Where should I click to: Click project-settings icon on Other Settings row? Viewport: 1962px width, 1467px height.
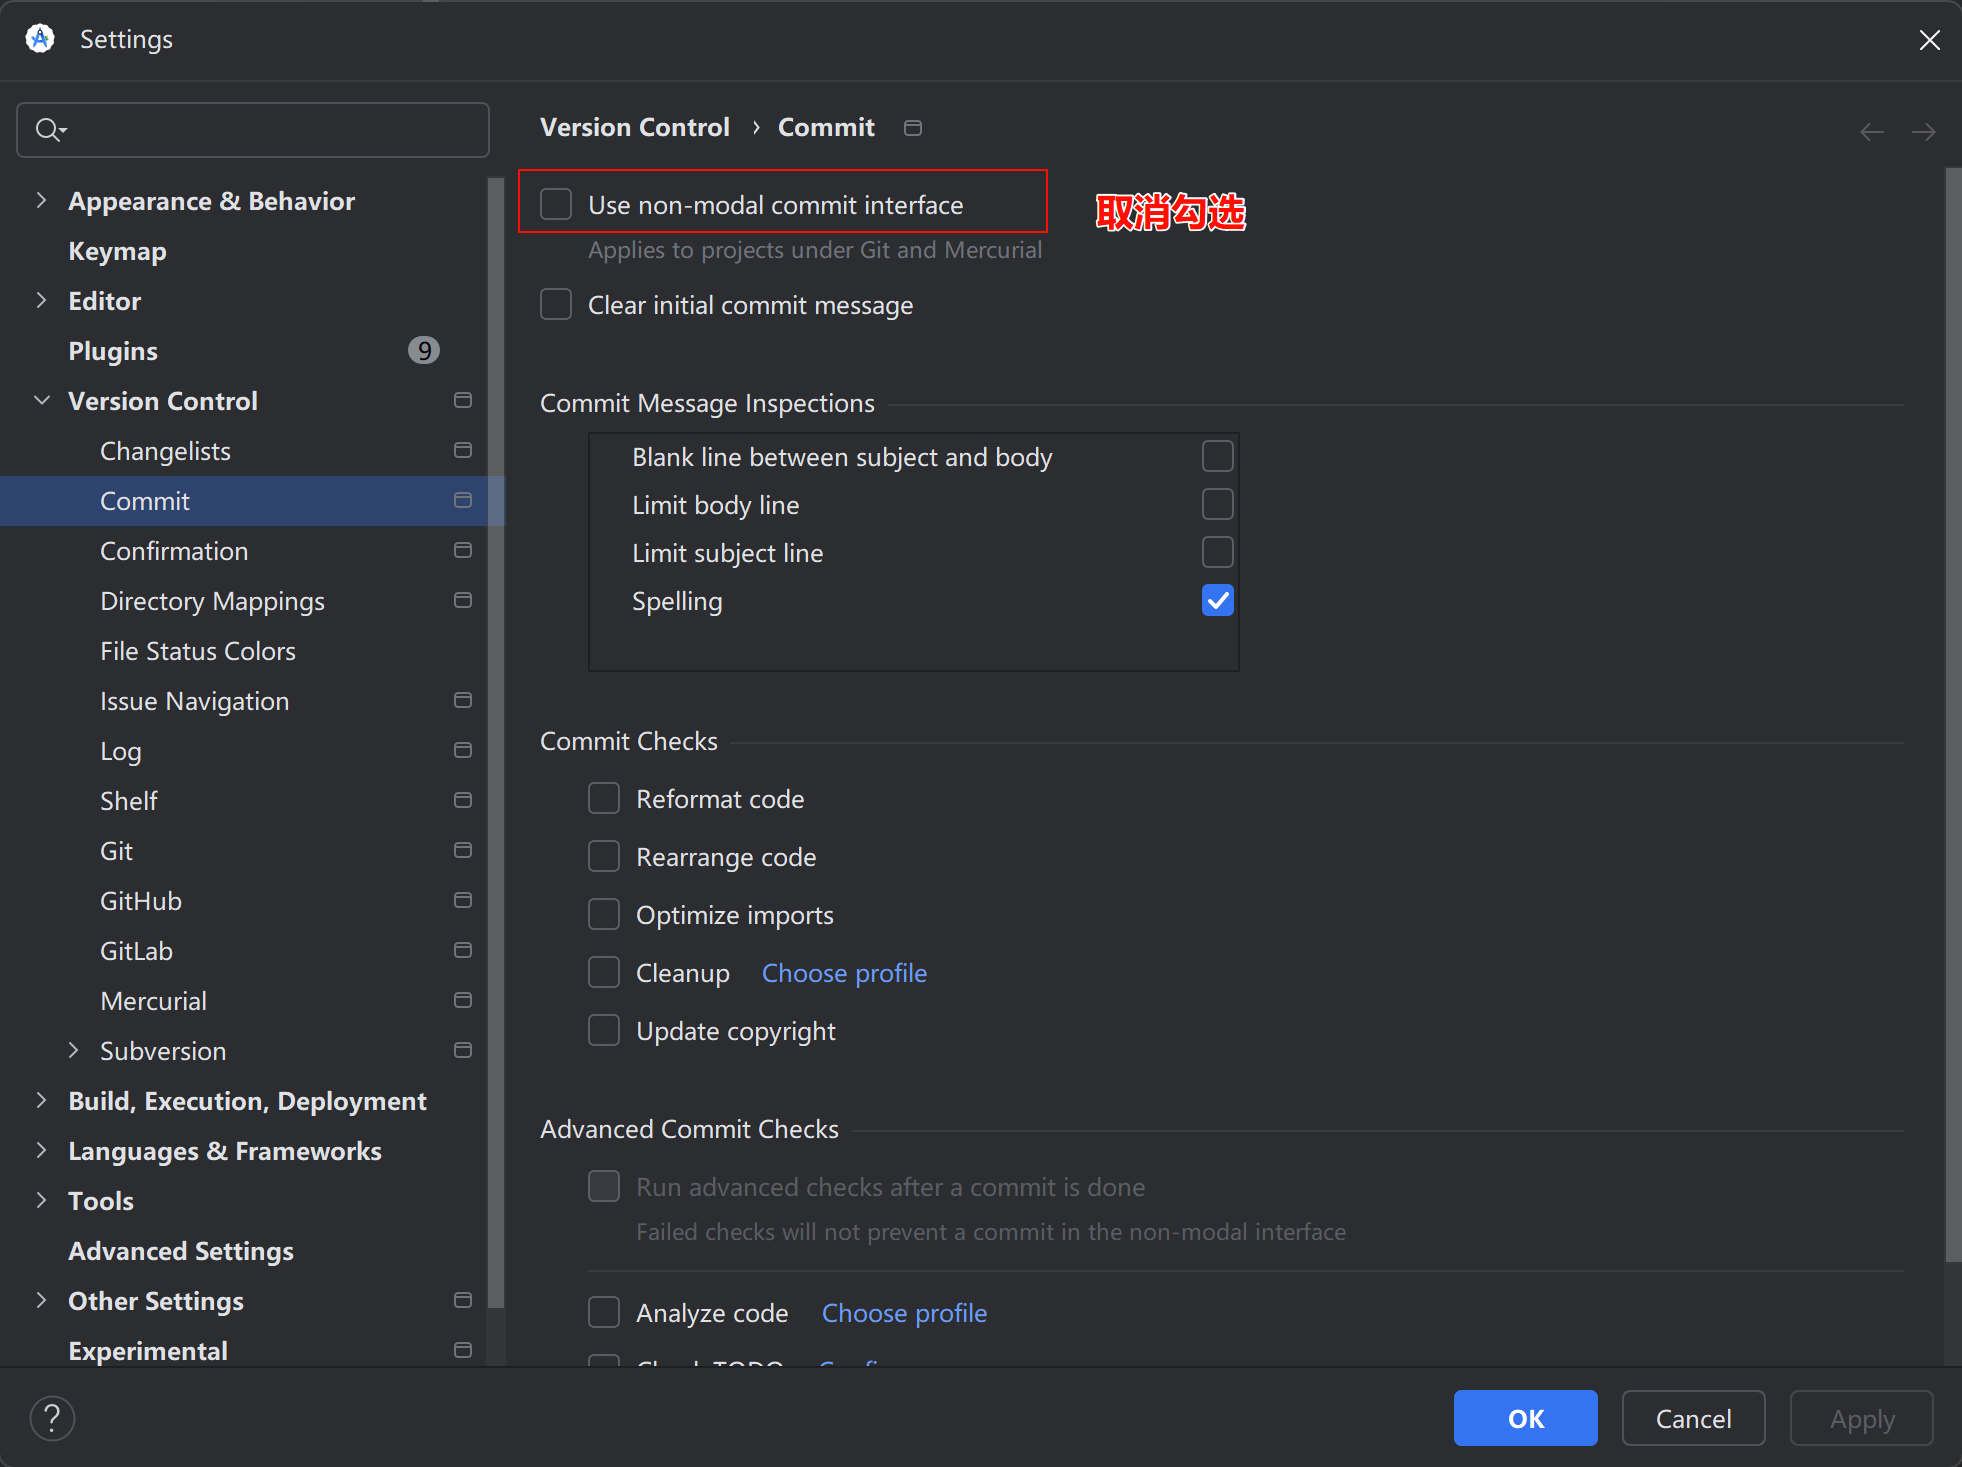[x=462, y=1301]
